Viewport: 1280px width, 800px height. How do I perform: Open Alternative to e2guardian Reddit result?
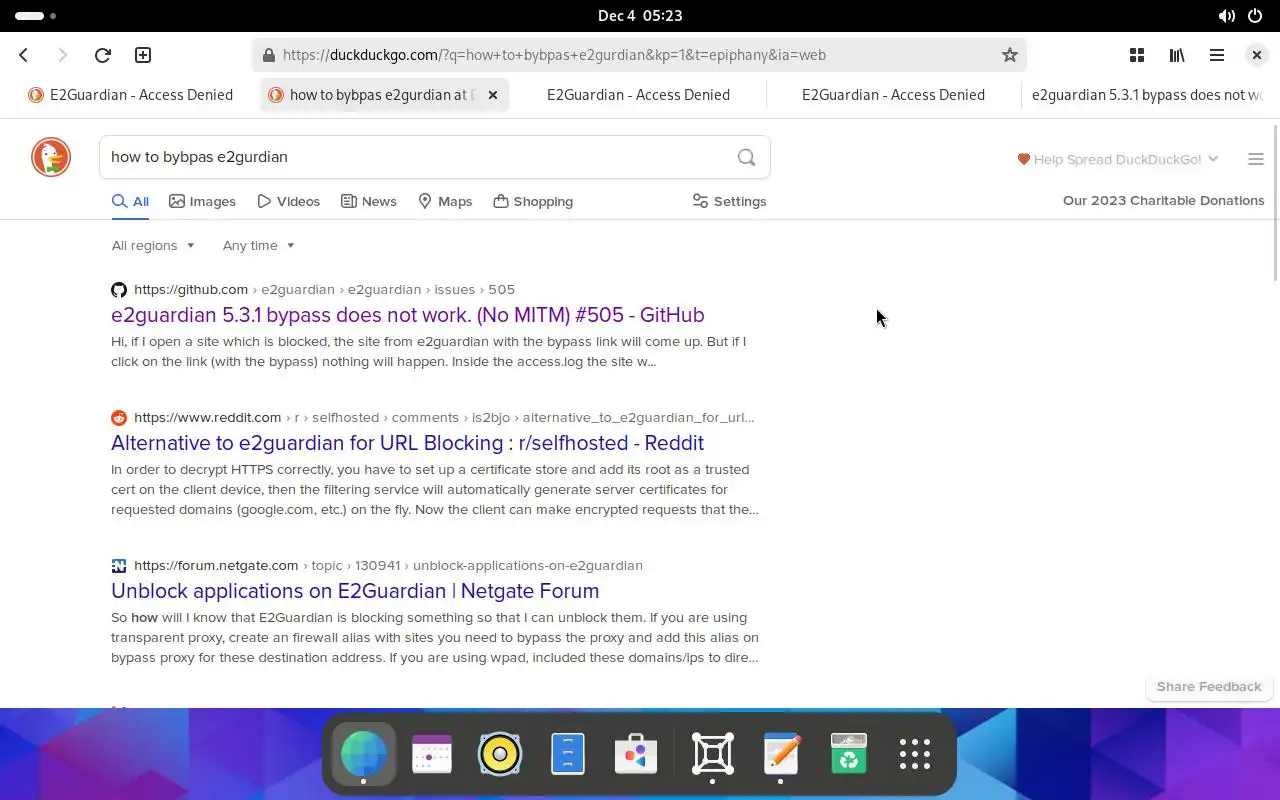pyautogui.click(x=407, y=443)
